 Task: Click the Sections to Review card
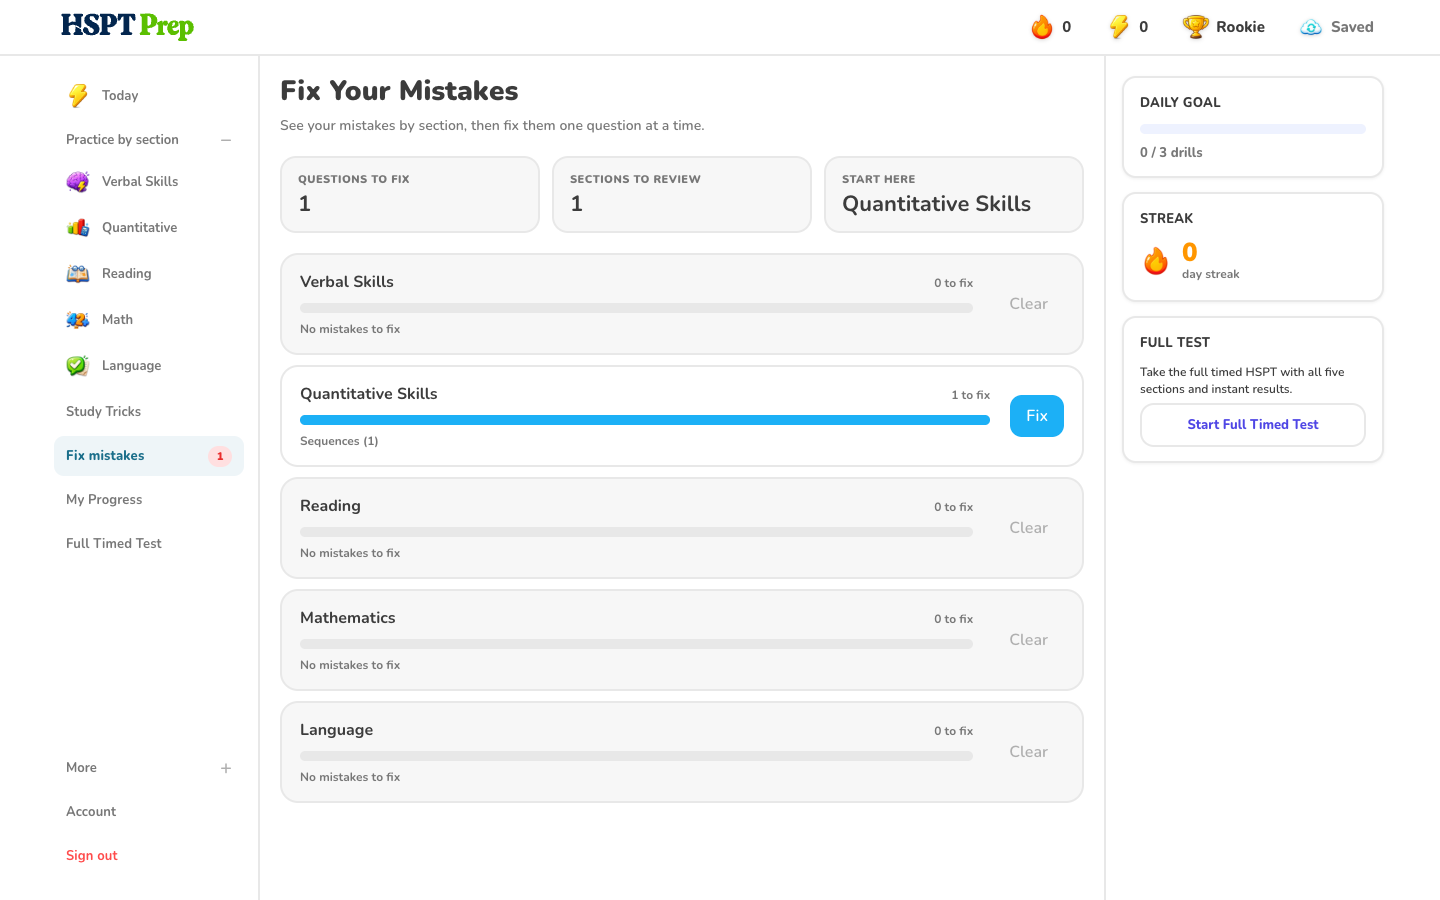tap(682, 194)
